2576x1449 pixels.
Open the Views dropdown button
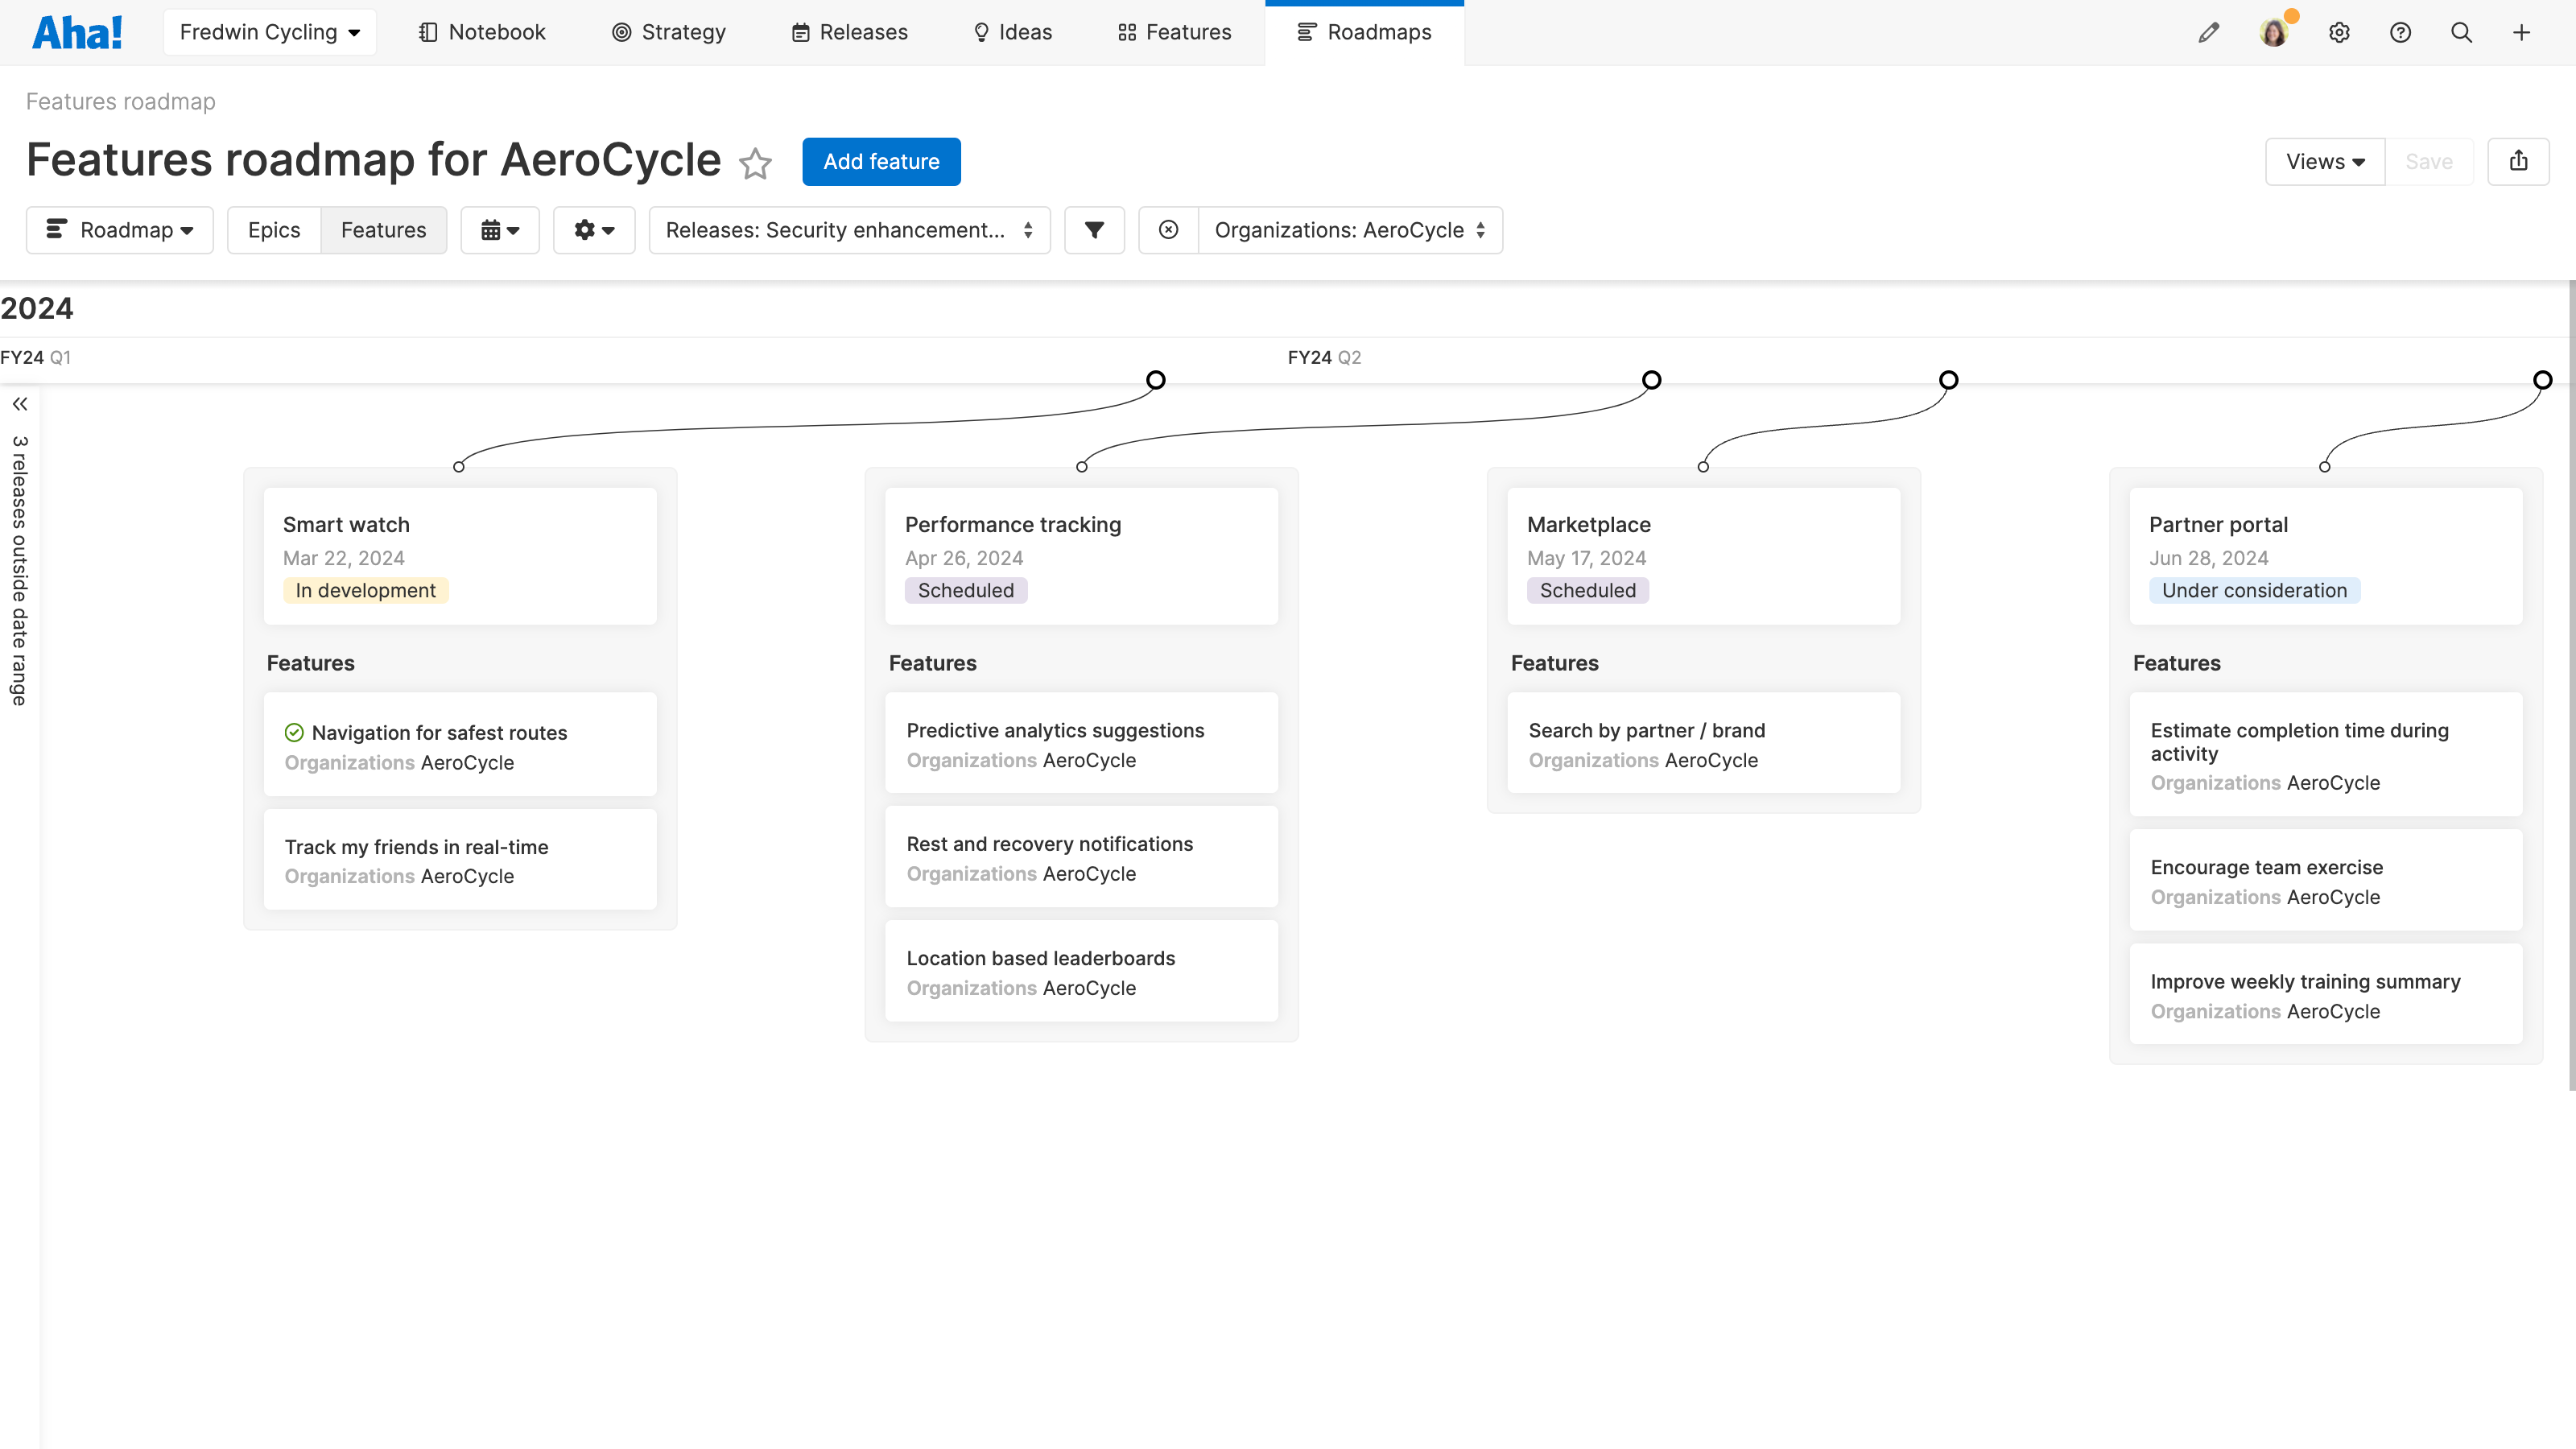coord(2325,161)
